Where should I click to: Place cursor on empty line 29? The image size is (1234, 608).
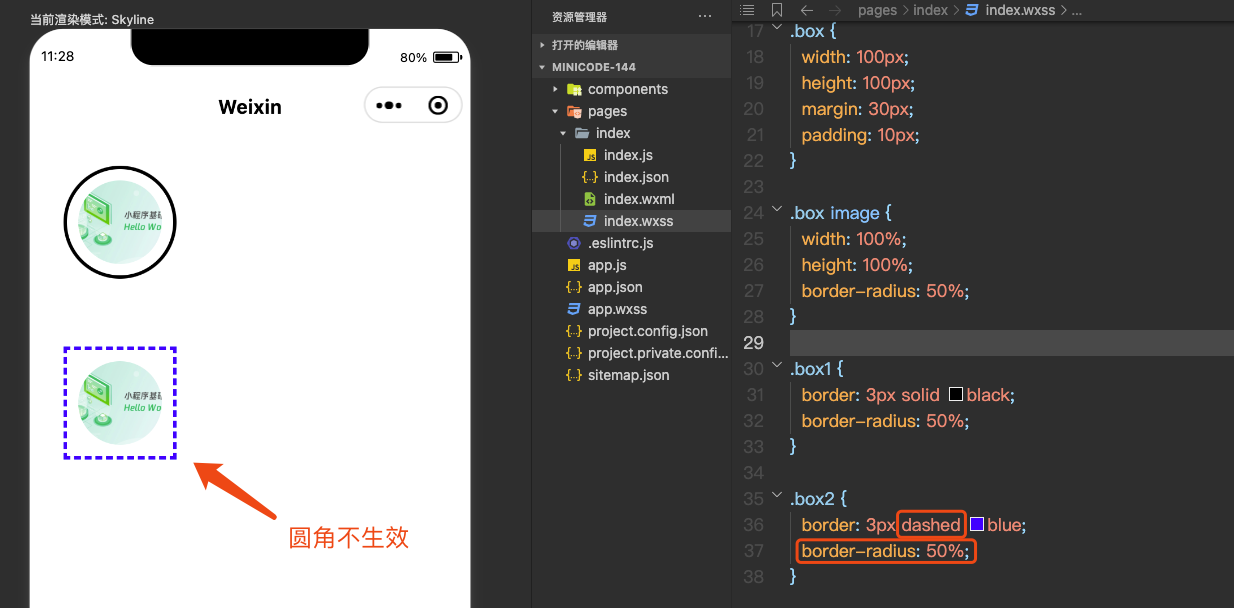coord(1010,343)
